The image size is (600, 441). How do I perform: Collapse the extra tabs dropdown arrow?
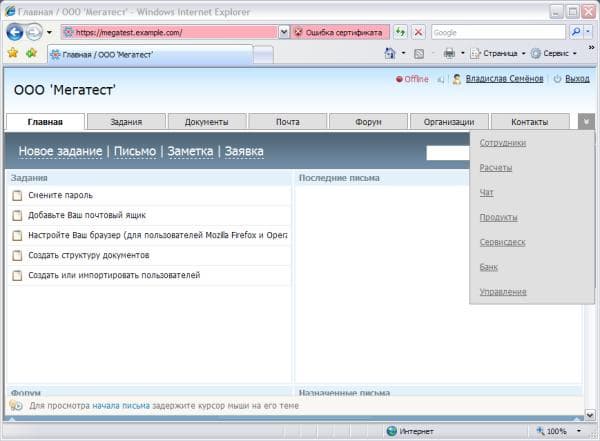coord(586,122)
